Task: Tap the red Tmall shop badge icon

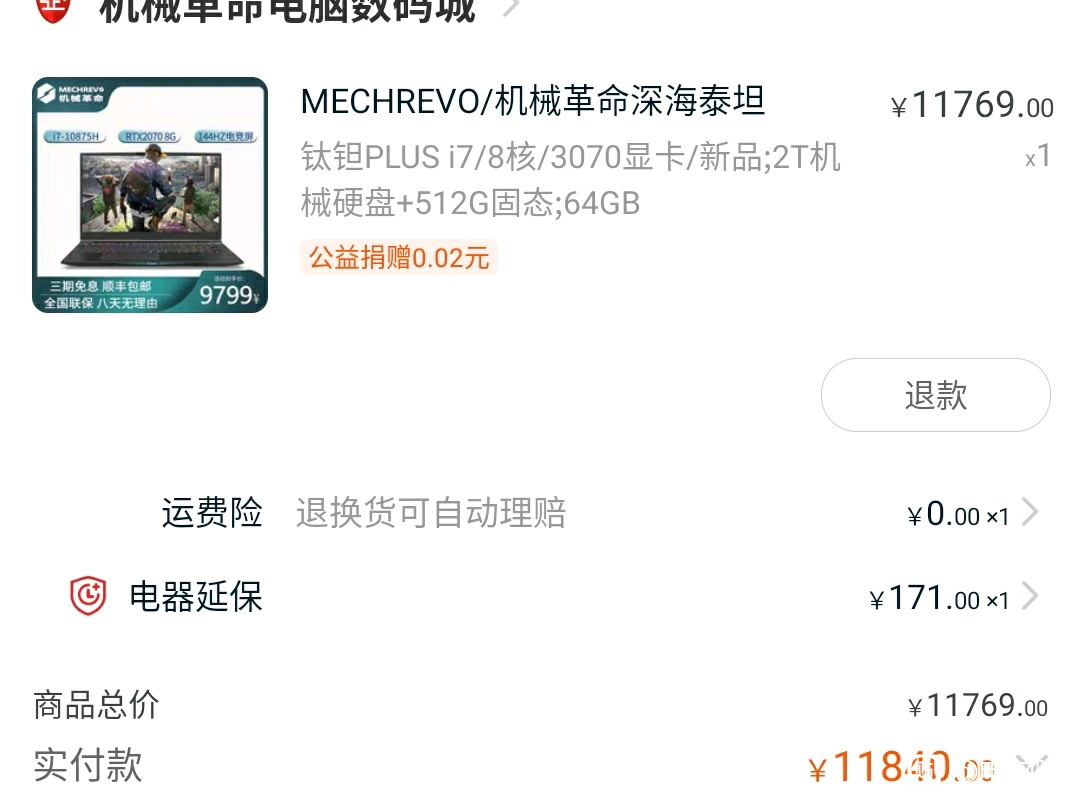Action: (53, 10)
